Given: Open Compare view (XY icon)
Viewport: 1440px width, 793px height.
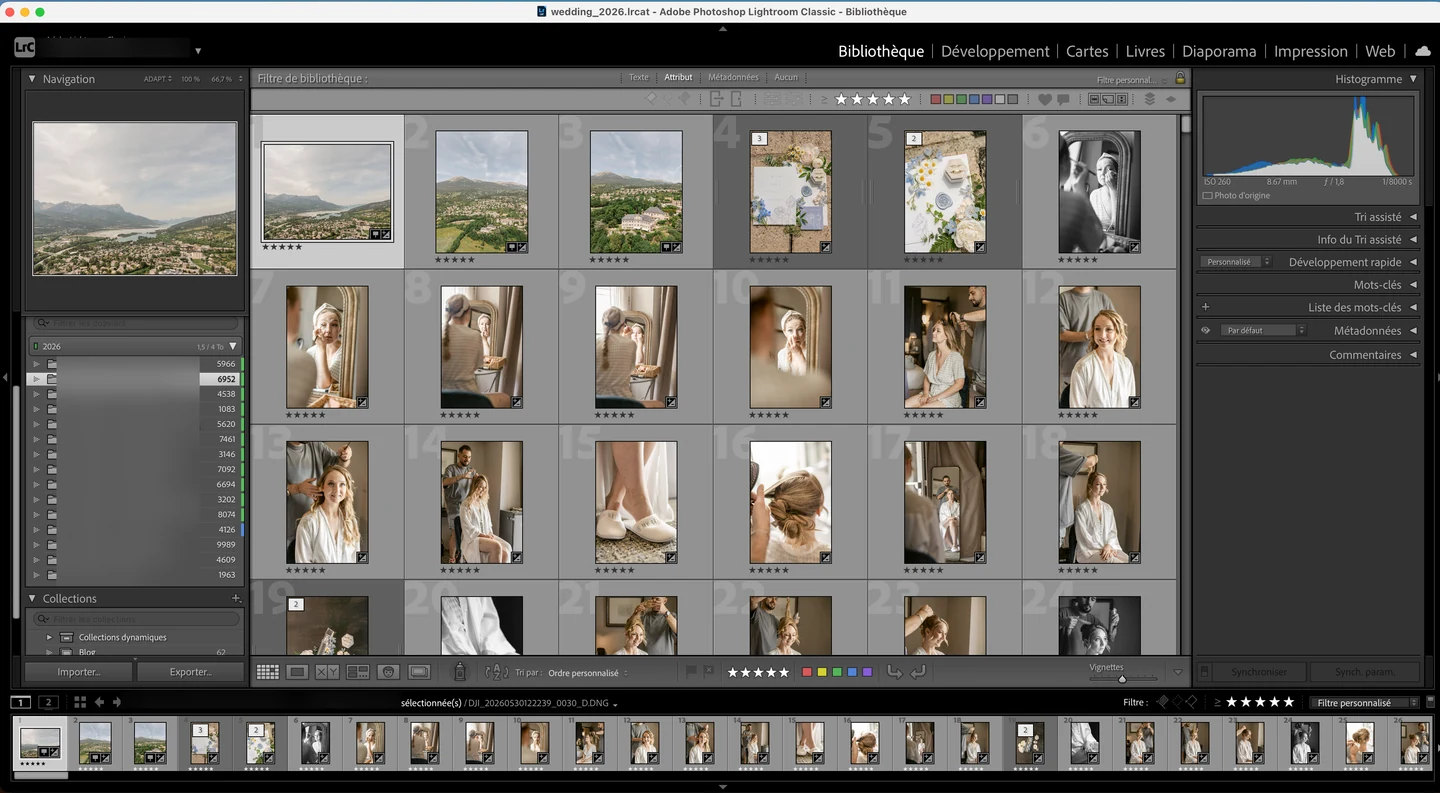Looking at the screenshot, I should tap(327, 672).
